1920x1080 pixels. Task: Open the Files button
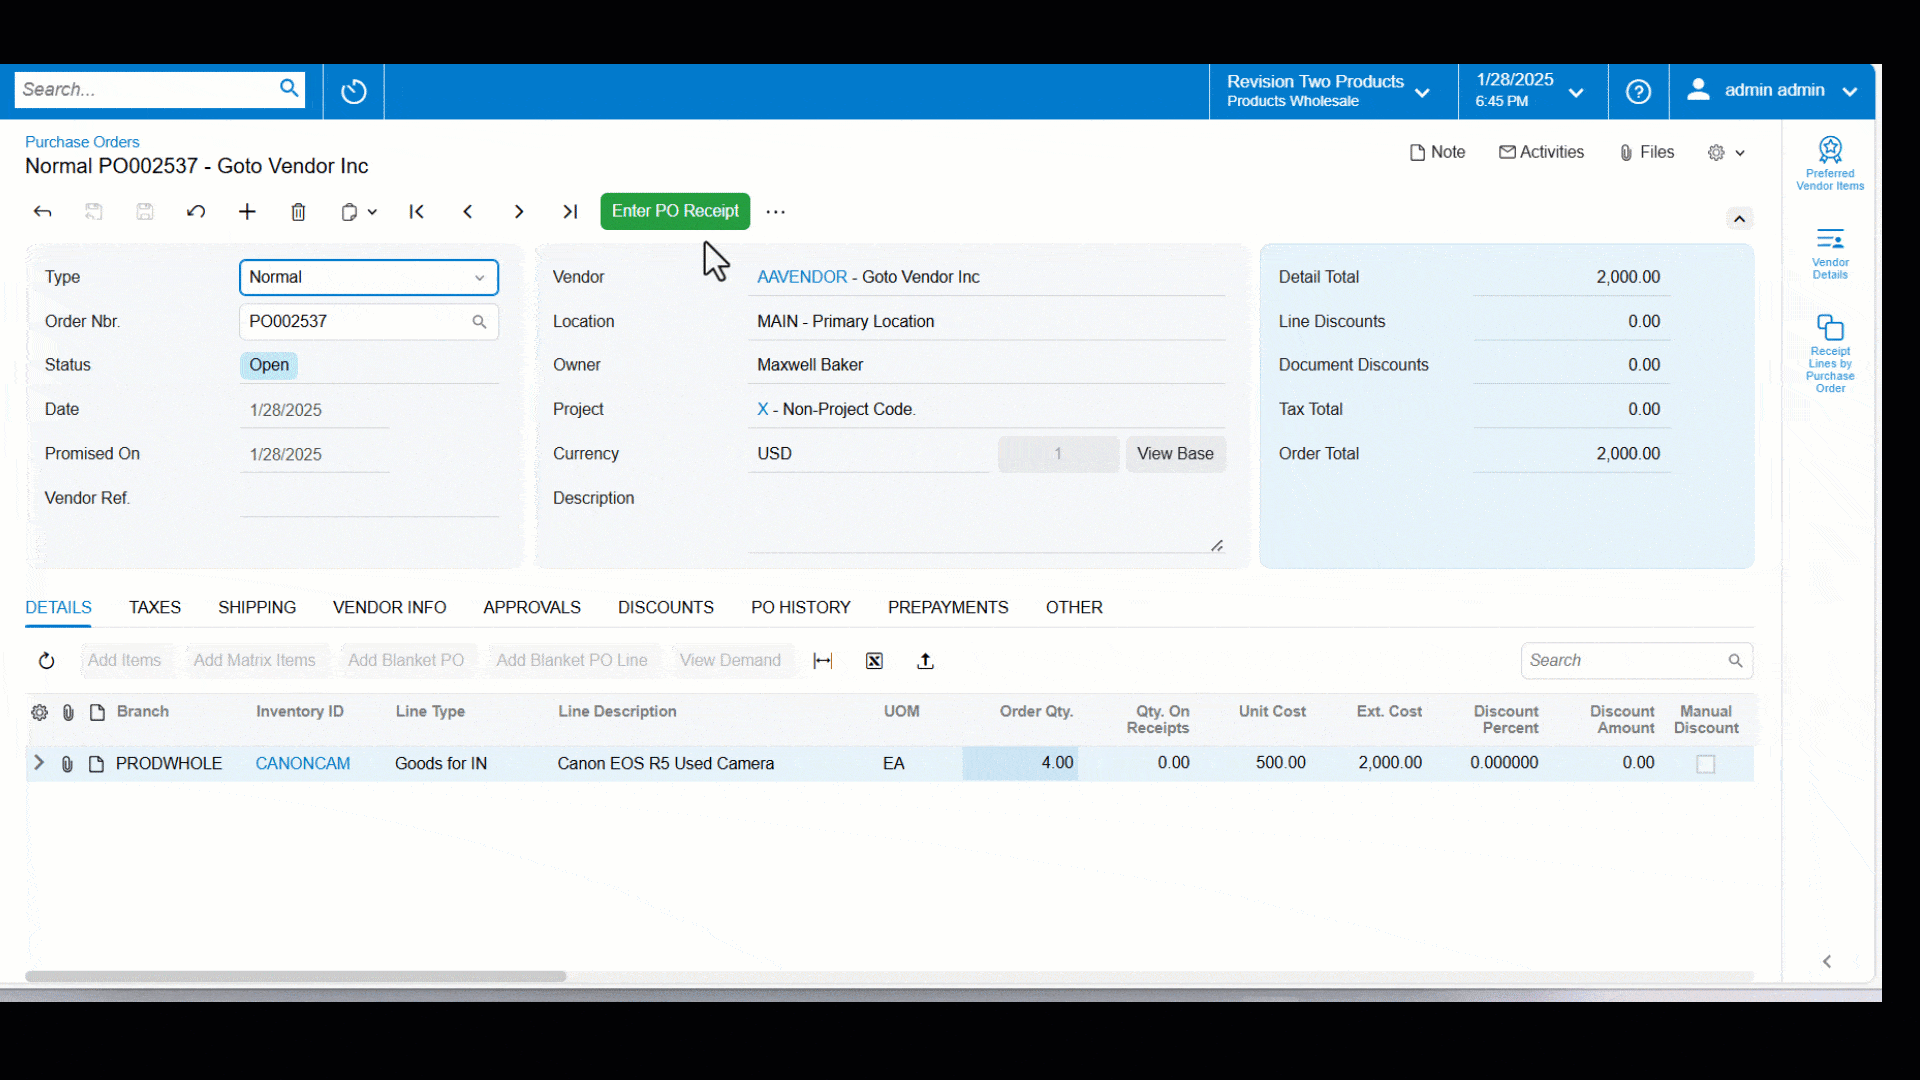pos(1647,153)
